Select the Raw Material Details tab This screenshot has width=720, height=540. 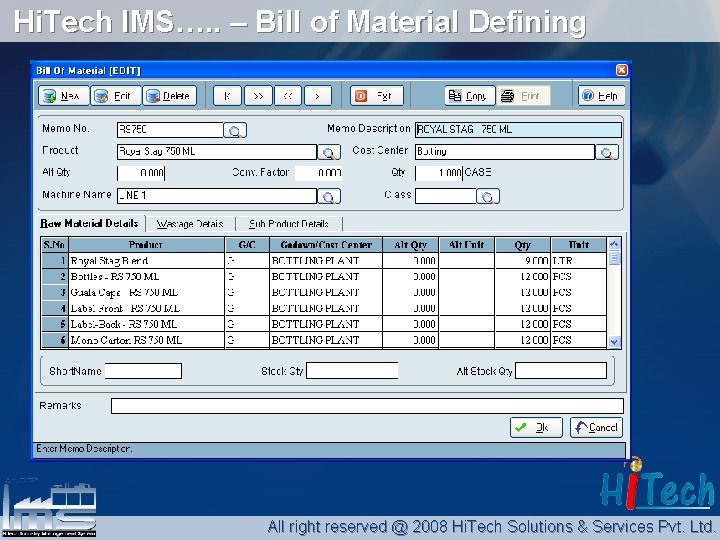coord(90,224)
